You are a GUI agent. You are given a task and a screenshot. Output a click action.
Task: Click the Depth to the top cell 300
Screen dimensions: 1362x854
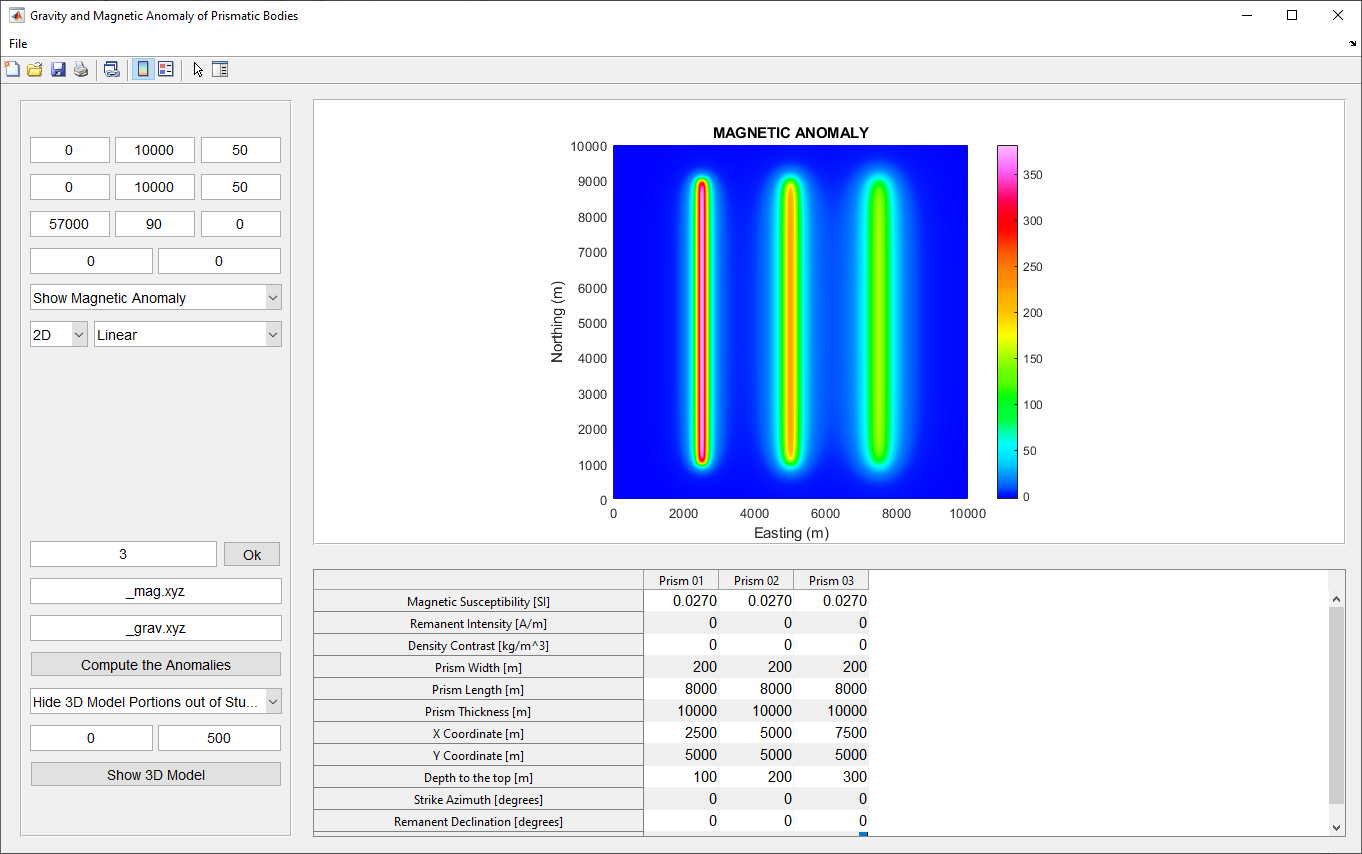pos(831,777)
